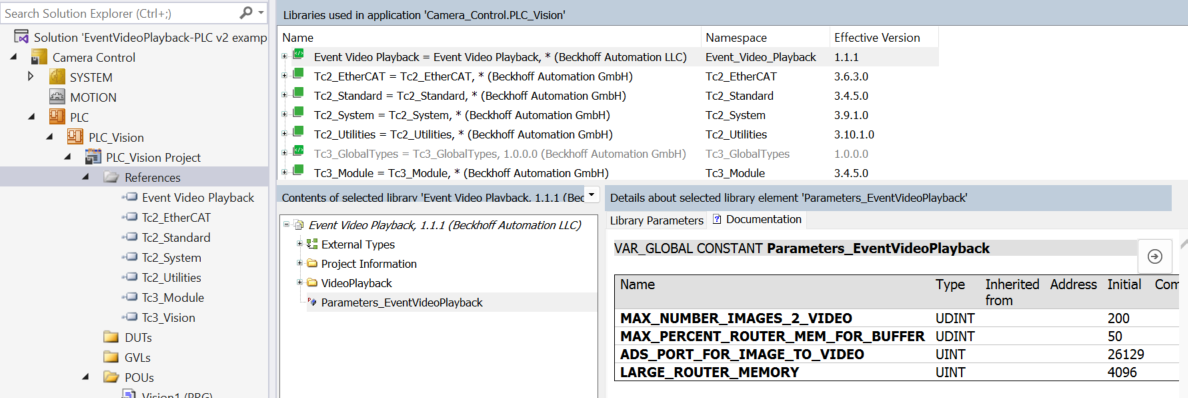Select the Tc2_Utilities library row

608,134
